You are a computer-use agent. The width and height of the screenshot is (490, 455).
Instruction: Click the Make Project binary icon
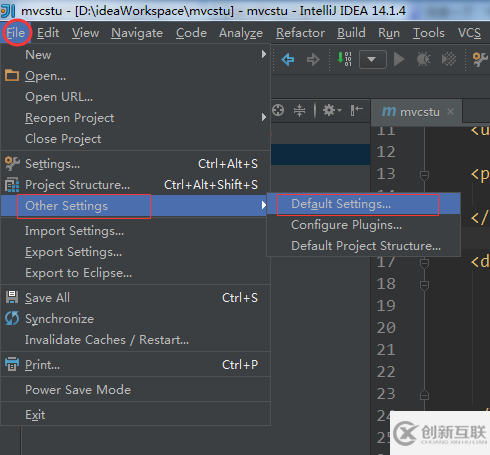(344, 59)
